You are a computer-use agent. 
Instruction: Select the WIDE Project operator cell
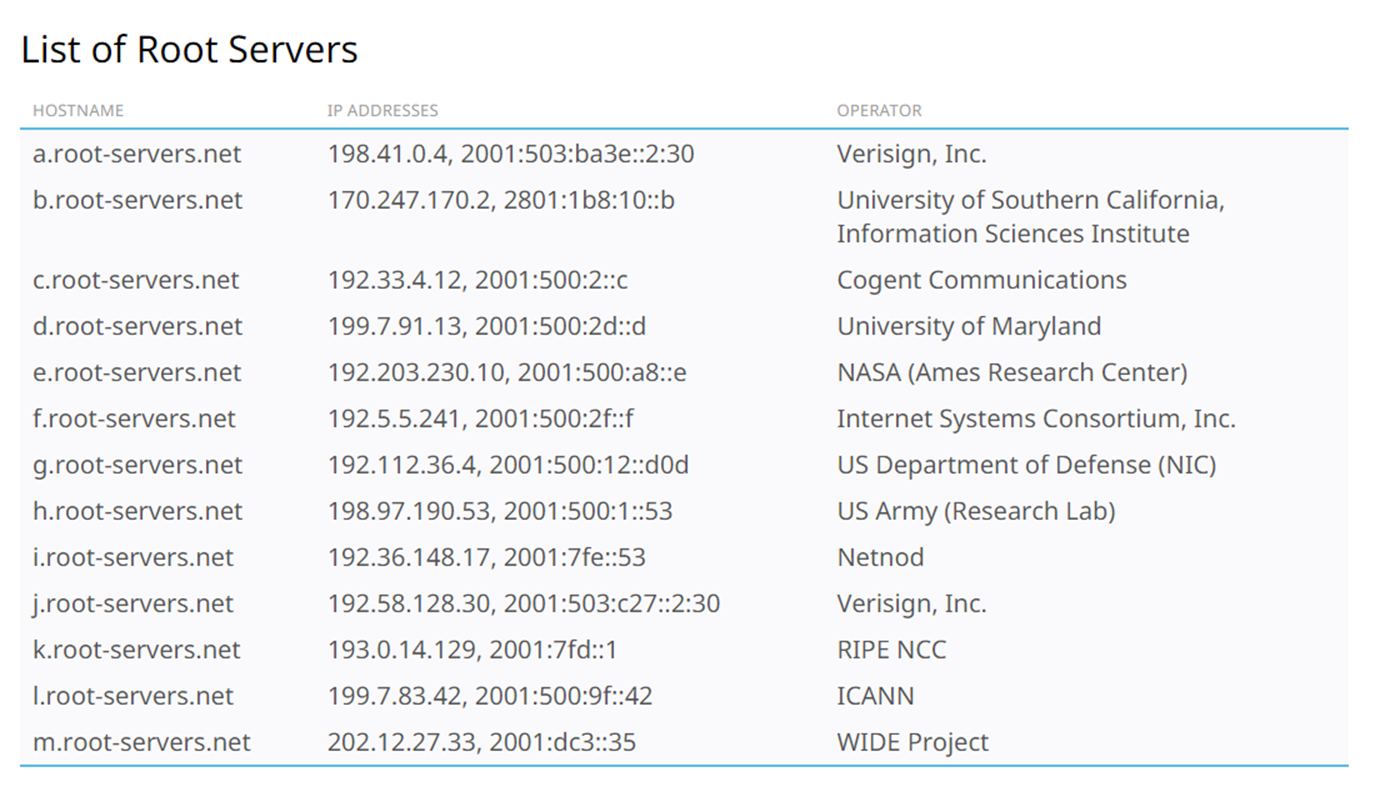point(912,742)
